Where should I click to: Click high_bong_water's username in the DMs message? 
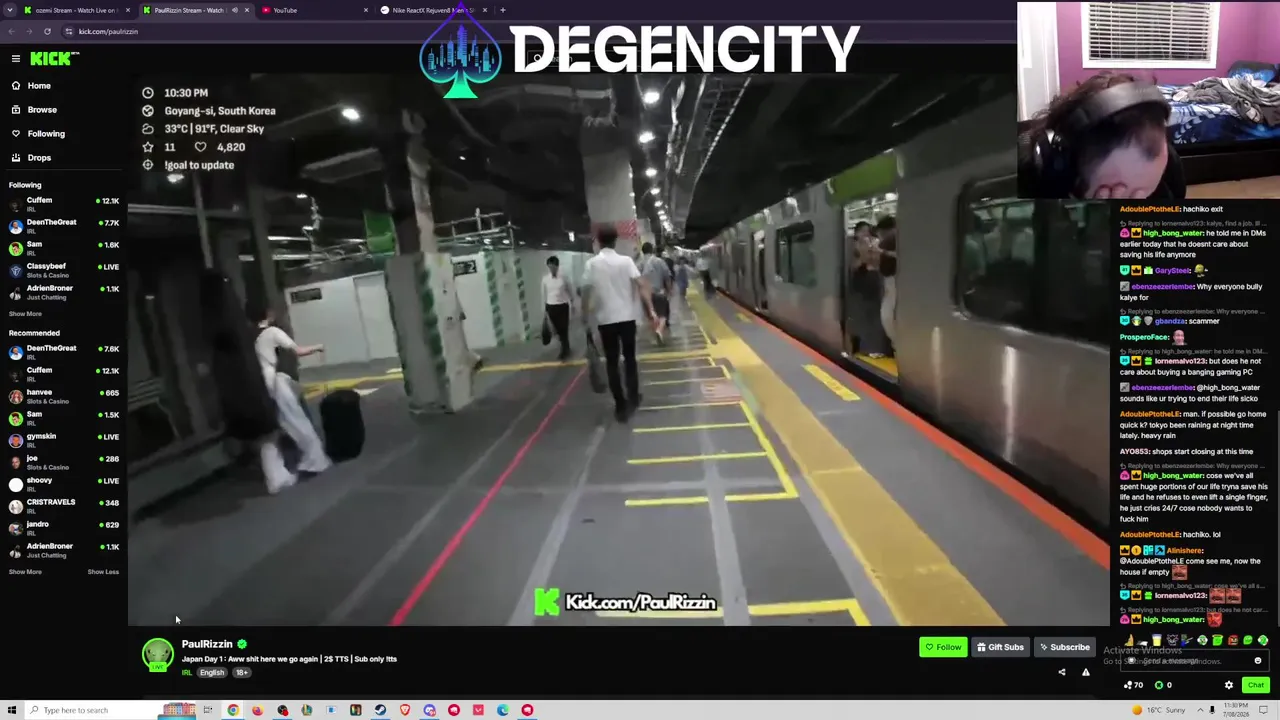click(1173, 233)
